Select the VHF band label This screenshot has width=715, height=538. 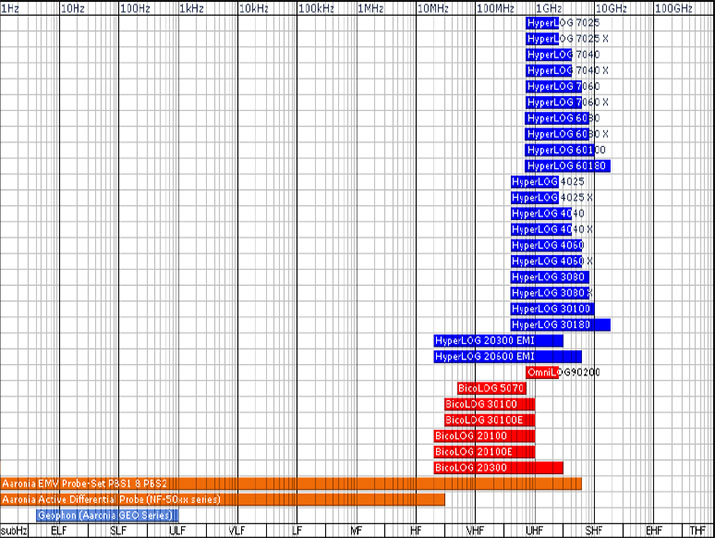(475, 530)
